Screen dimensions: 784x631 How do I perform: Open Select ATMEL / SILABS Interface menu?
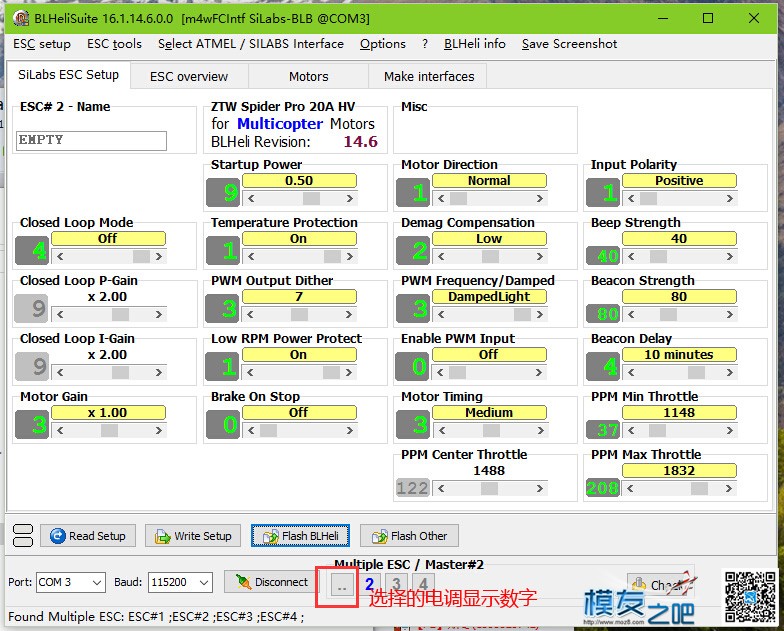pyautogui.click(x=251, y=44)
